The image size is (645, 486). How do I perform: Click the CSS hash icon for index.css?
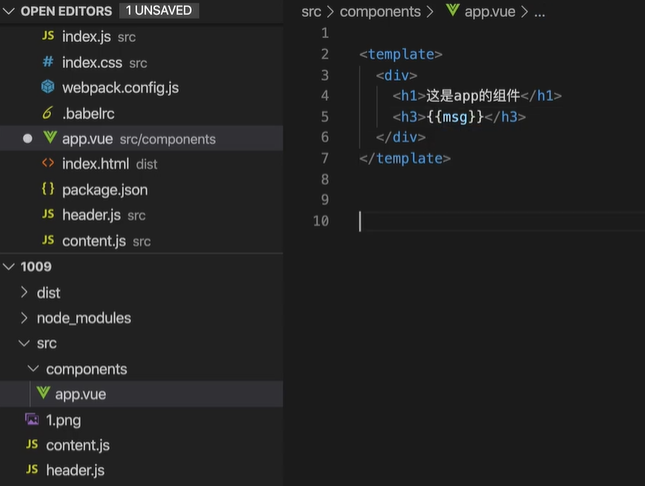[x=48, y=62]
